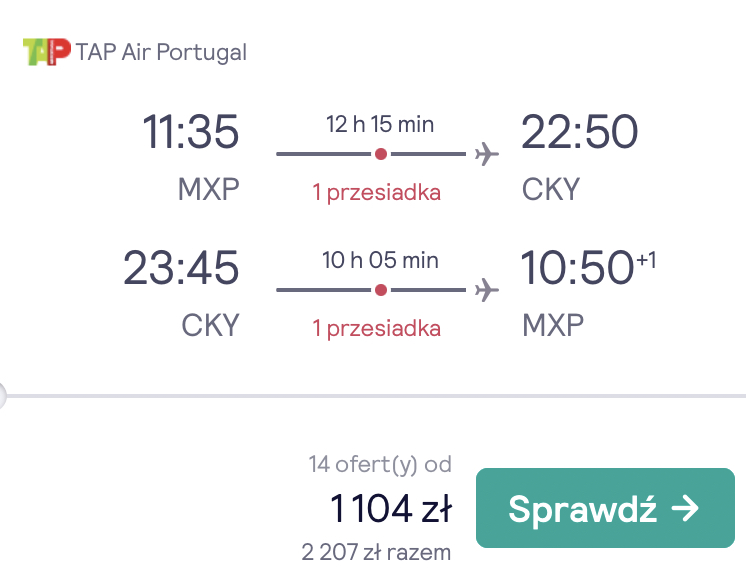
Task: Click the return flight airplane icon
Action: tap(487, 290)
